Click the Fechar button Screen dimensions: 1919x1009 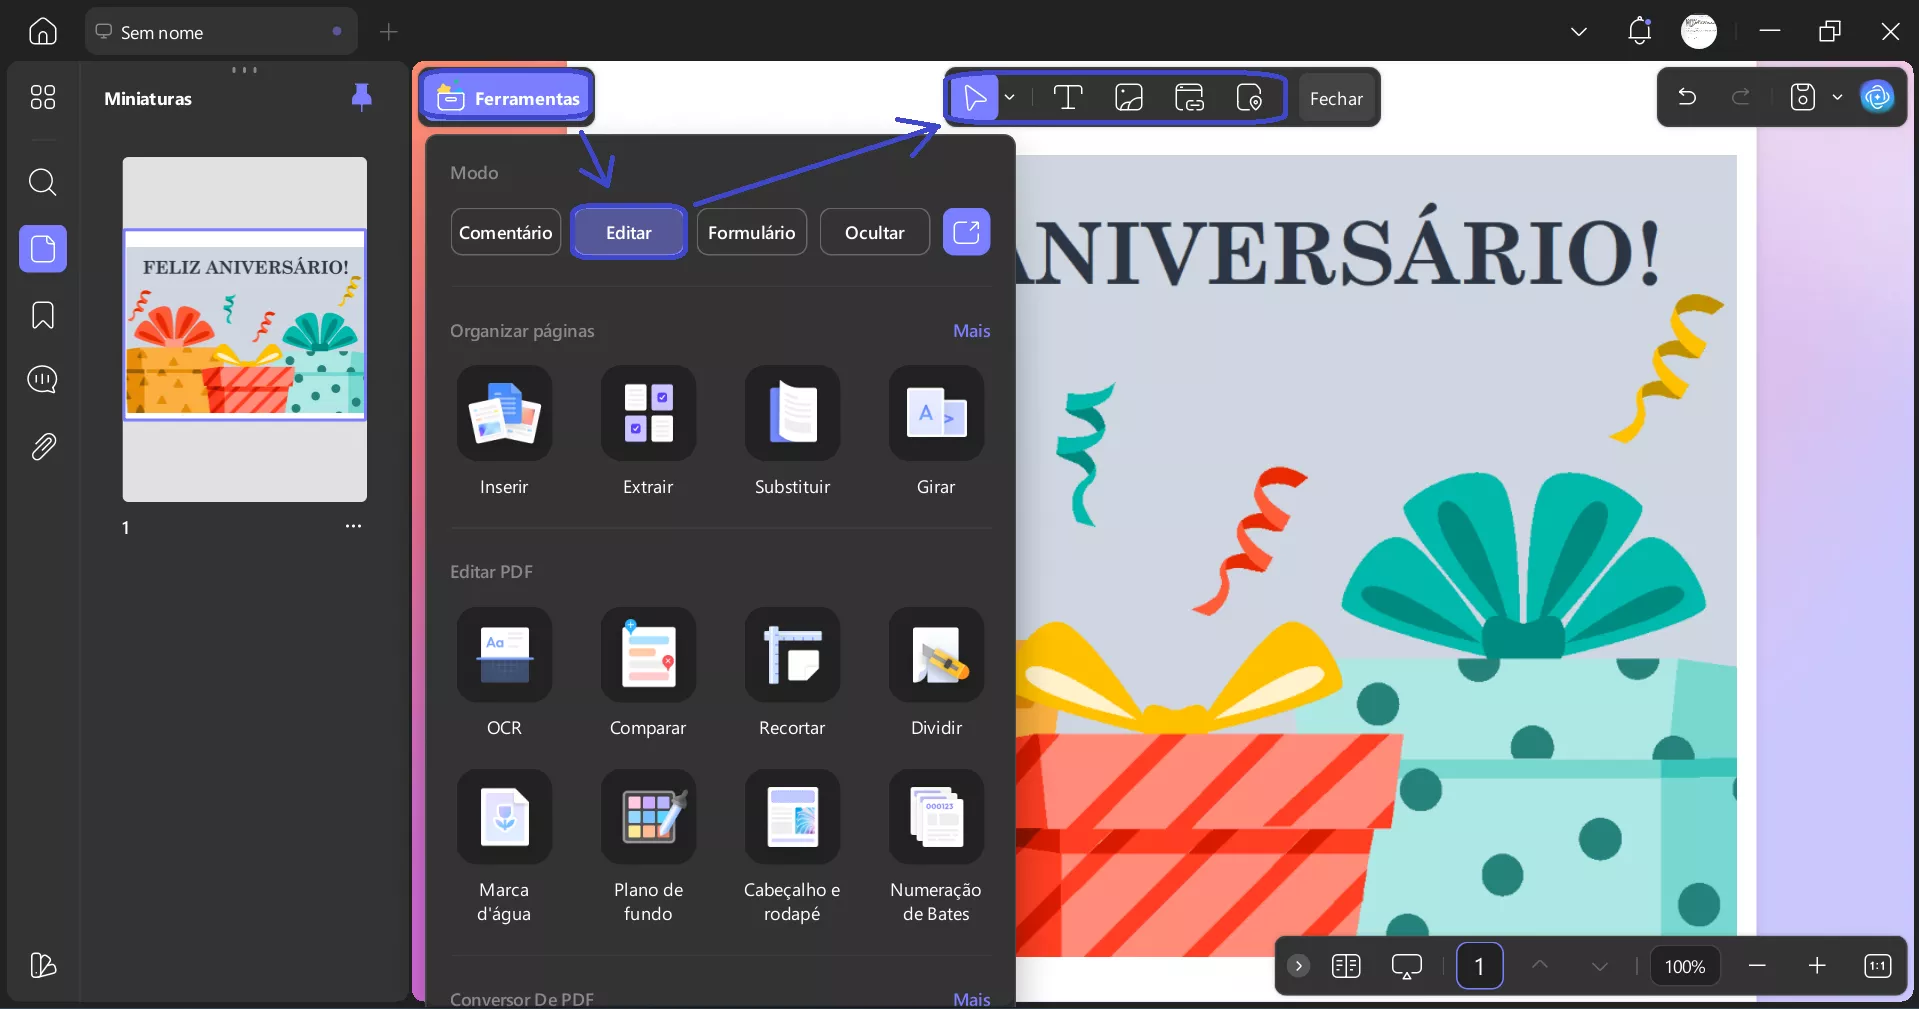tap(1337, 97)
